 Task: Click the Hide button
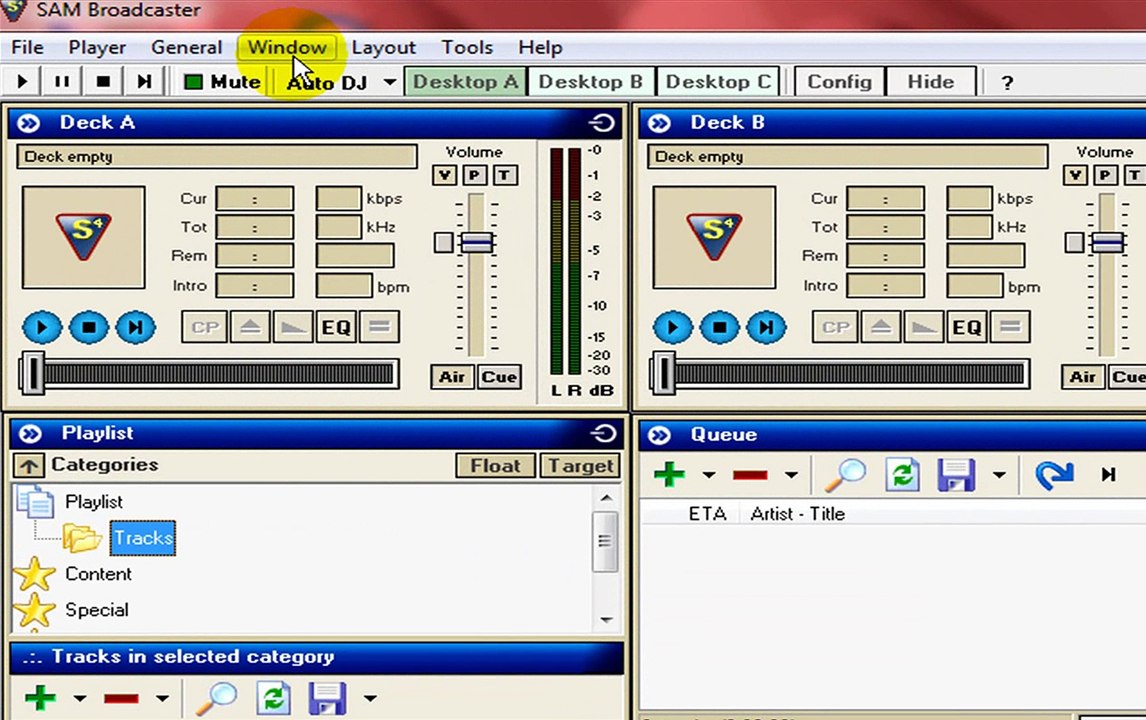click(x=930, y=81)
